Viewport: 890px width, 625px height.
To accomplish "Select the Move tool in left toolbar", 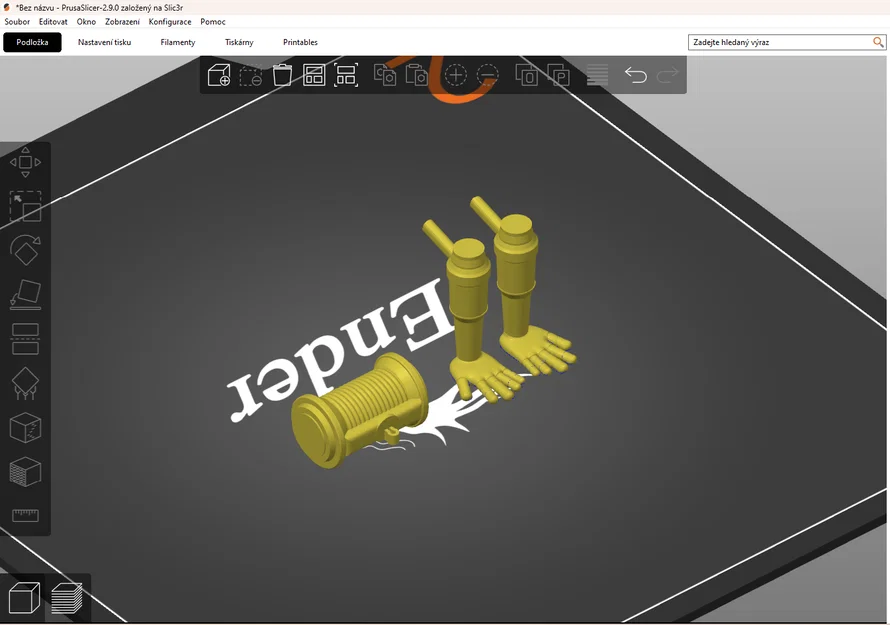I will point(26,162).
